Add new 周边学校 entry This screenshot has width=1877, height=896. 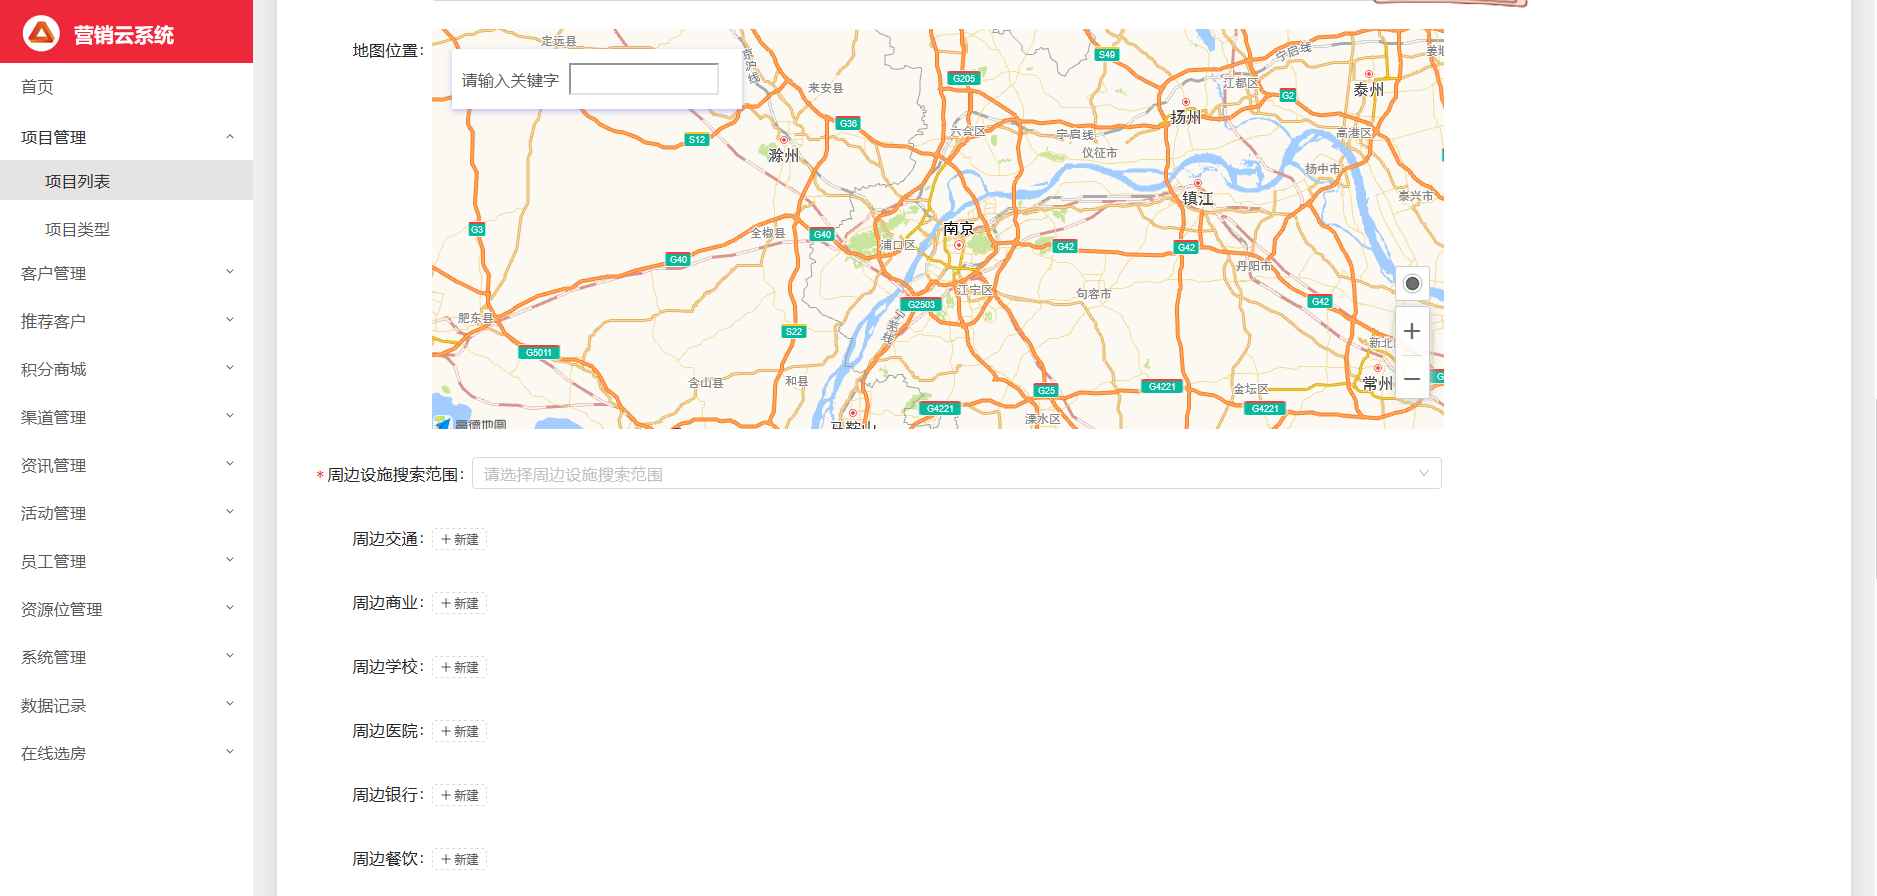tap(460, 667)
